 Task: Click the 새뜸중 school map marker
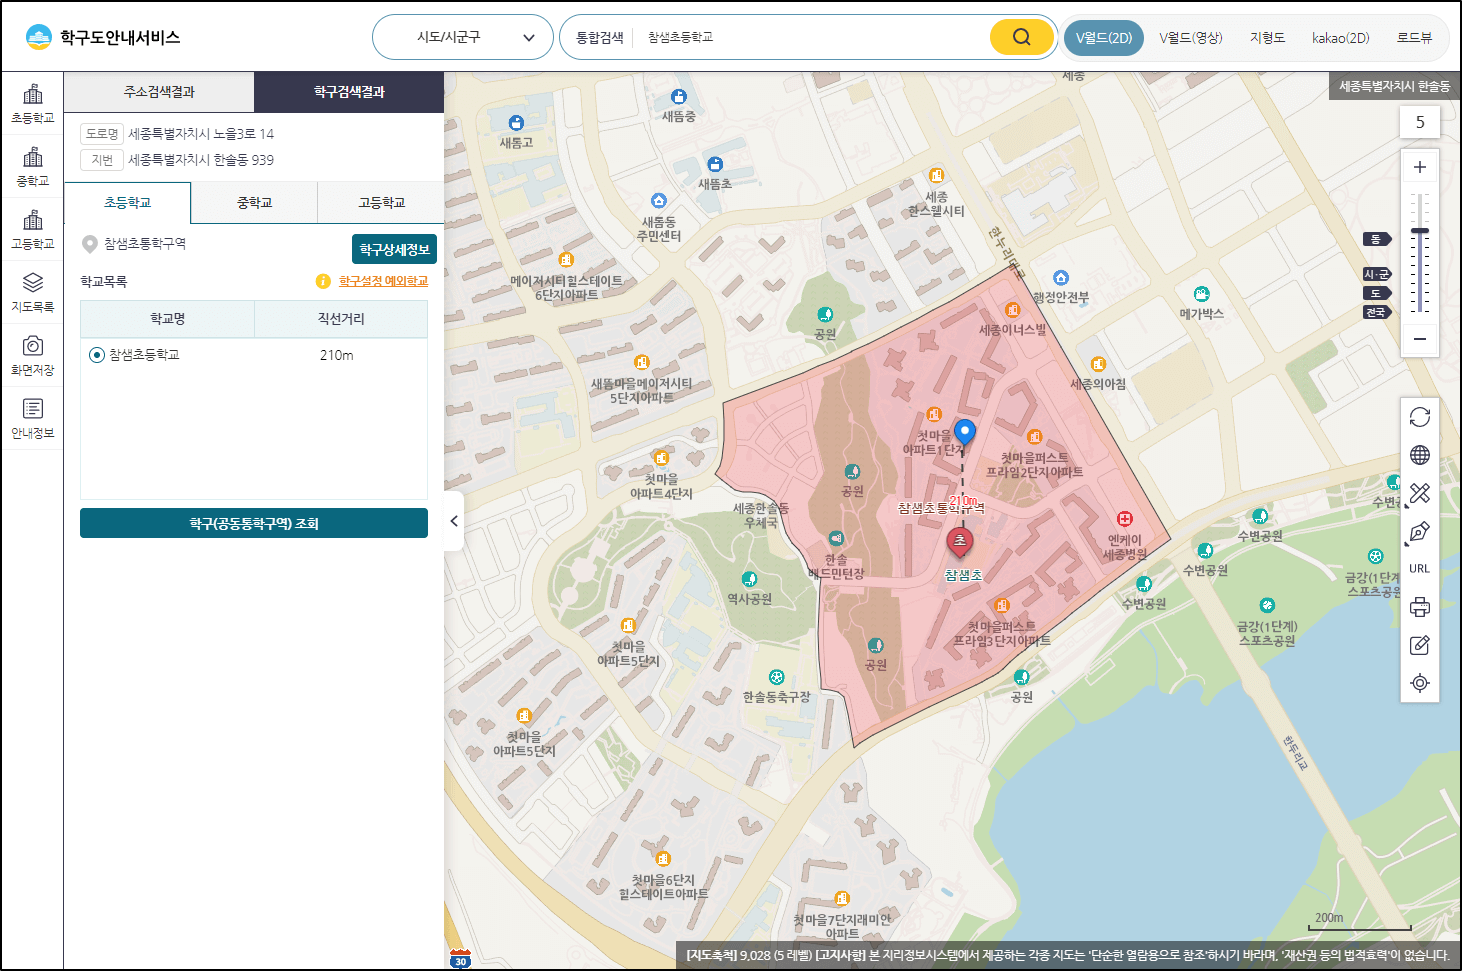pos(679,97)
